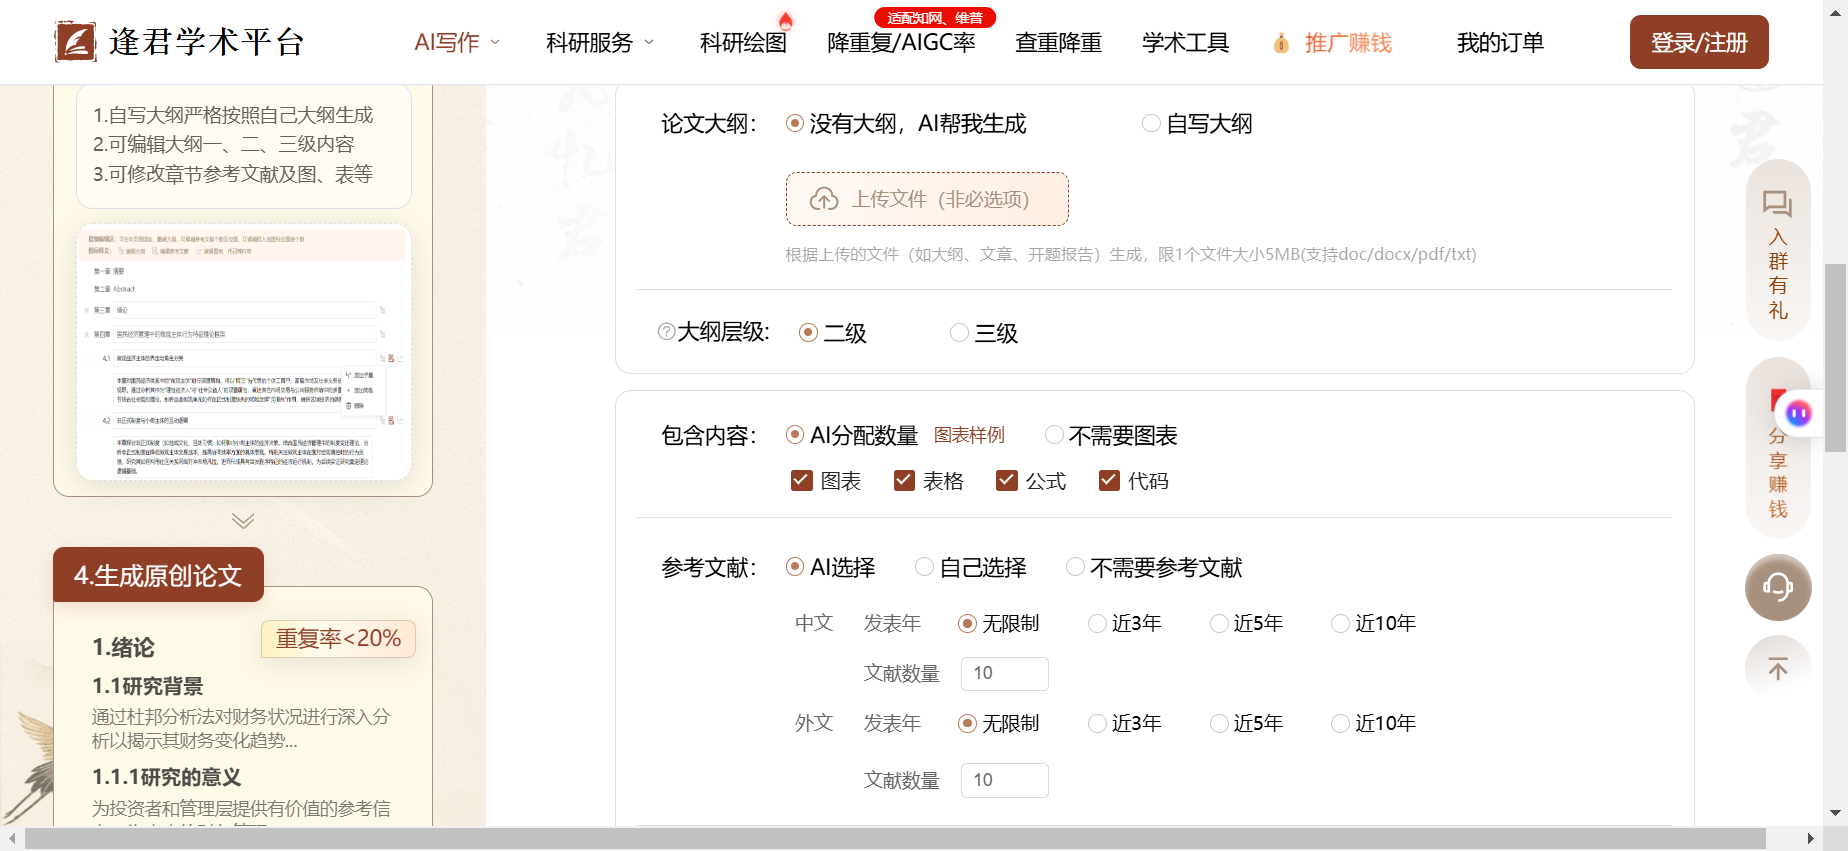
Task: Open 我的订单 menu item
Action: pos(1500,43)
